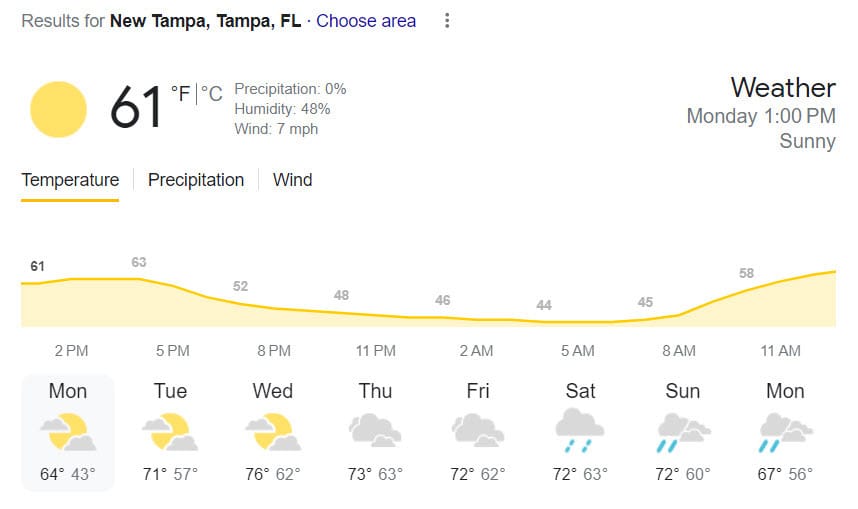
Task: Select the highlighted first Mon forecast card
Action: (x=68, y=432)
